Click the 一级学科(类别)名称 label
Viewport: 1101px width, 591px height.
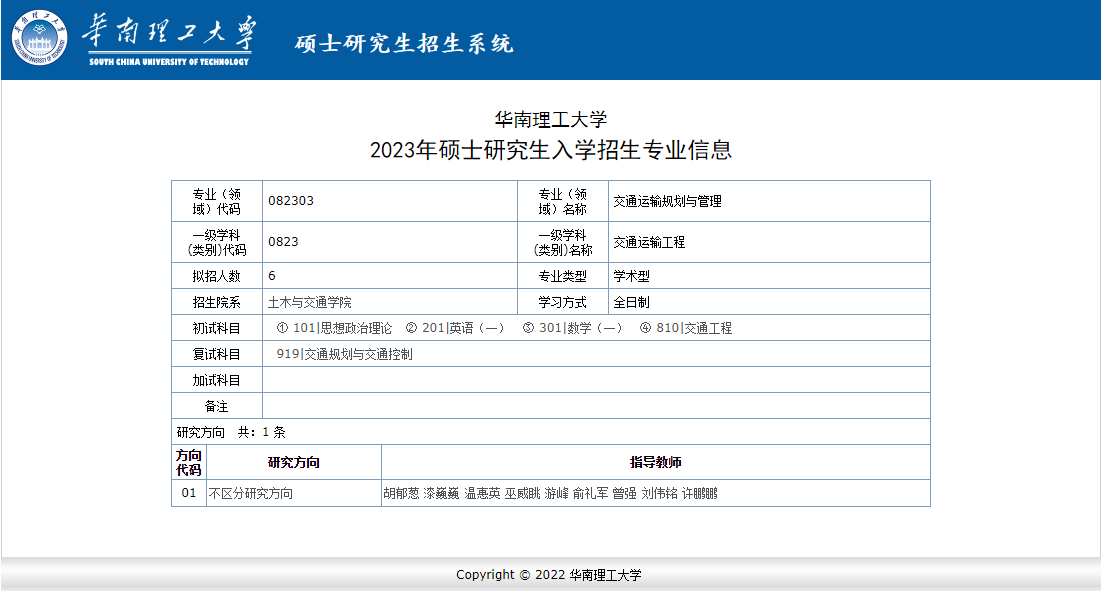click(x=562, y=242)
